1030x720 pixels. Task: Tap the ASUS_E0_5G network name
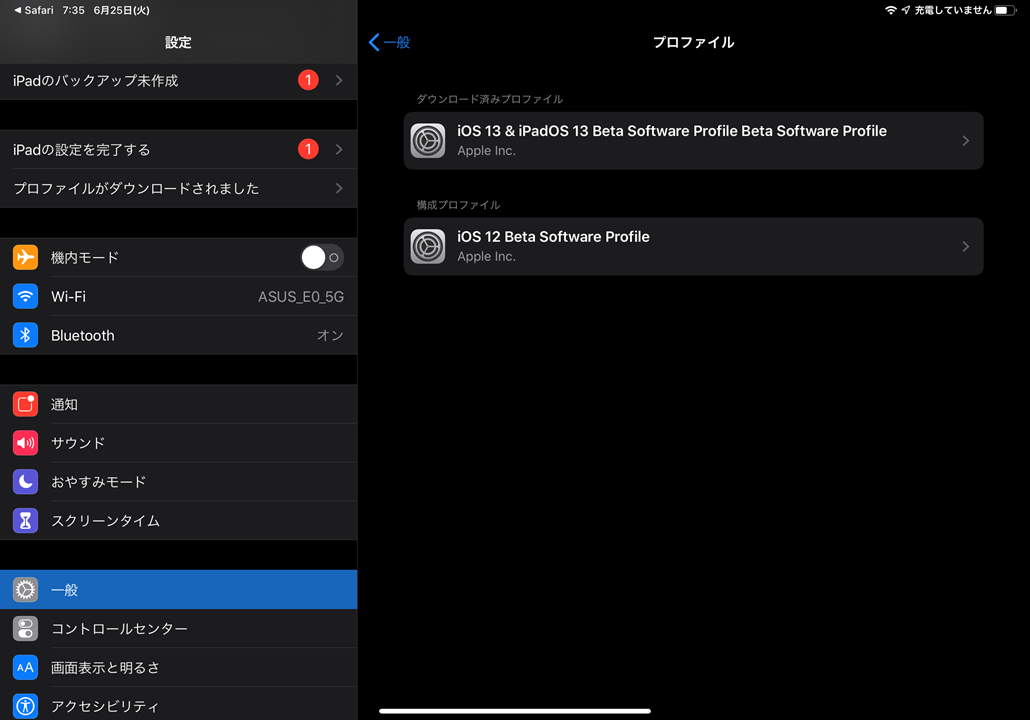click(x=301, y=297)
